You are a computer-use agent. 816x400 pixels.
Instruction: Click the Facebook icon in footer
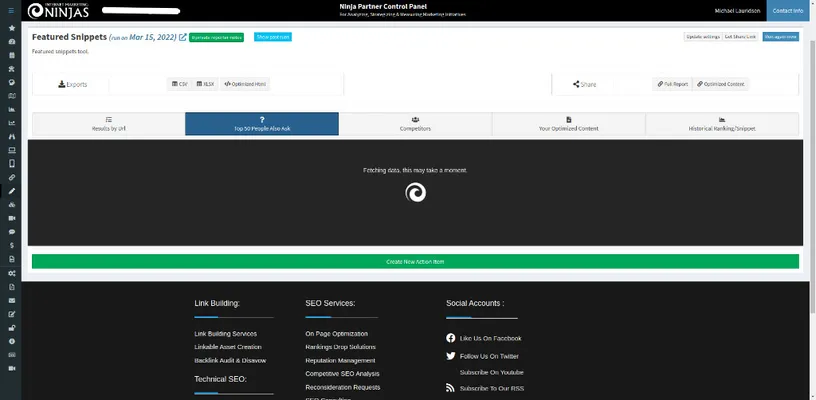451,338
